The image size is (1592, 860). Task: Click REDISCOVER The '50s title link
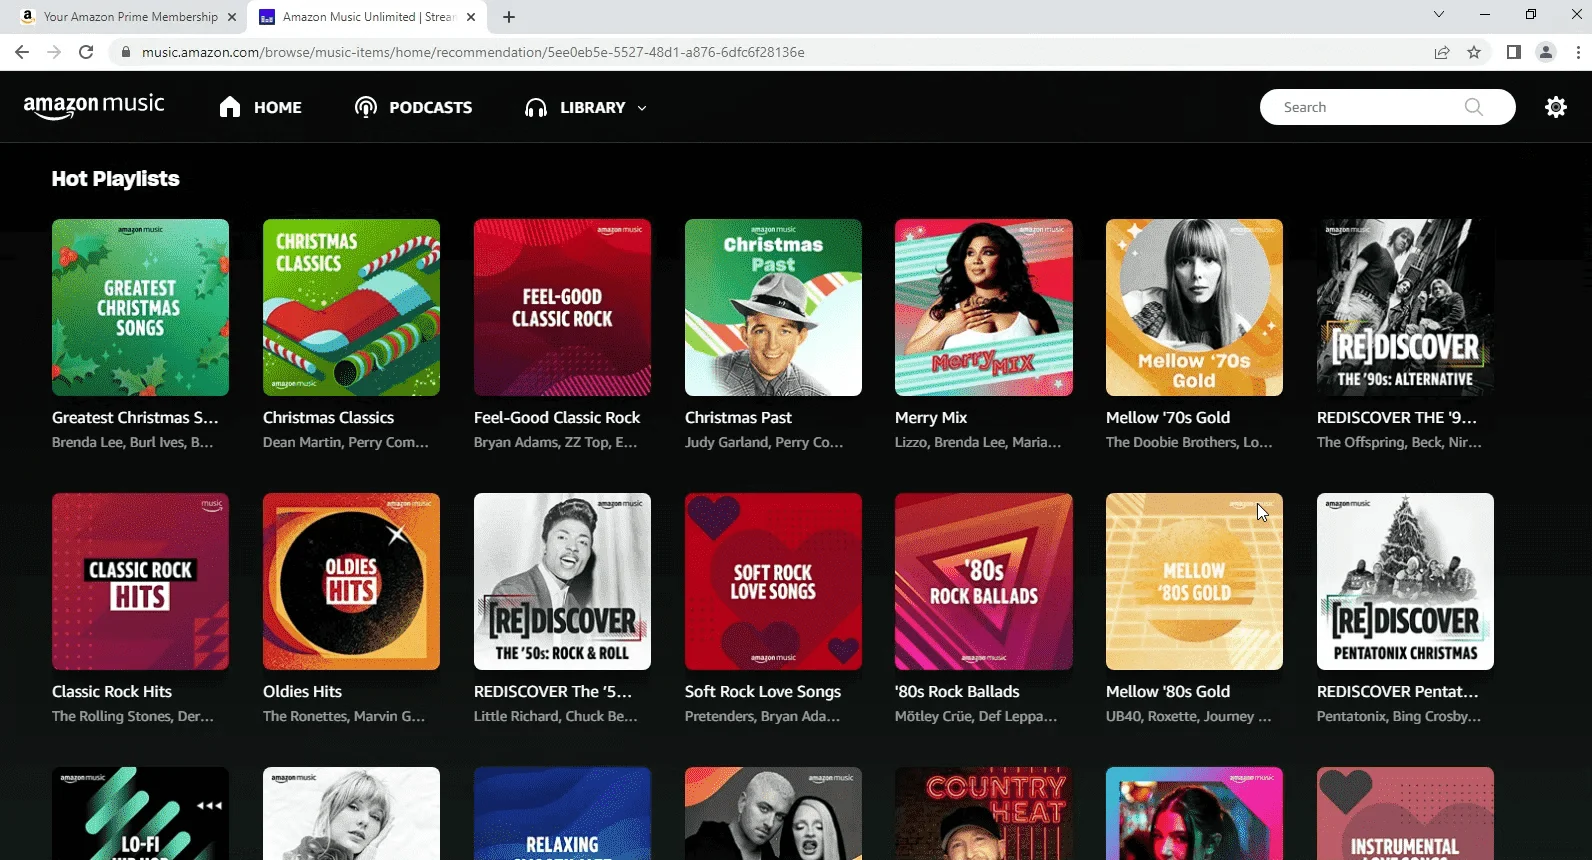[x=553, y=692]
